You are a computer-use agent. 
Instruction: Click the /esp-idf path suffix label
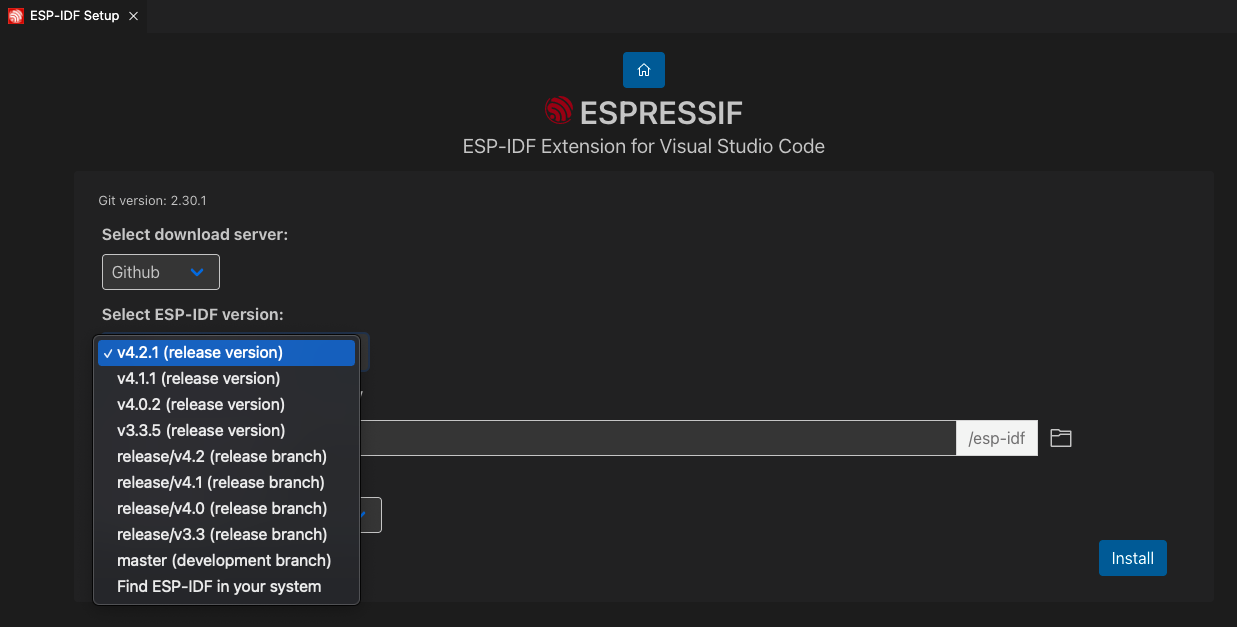(997, 438)
